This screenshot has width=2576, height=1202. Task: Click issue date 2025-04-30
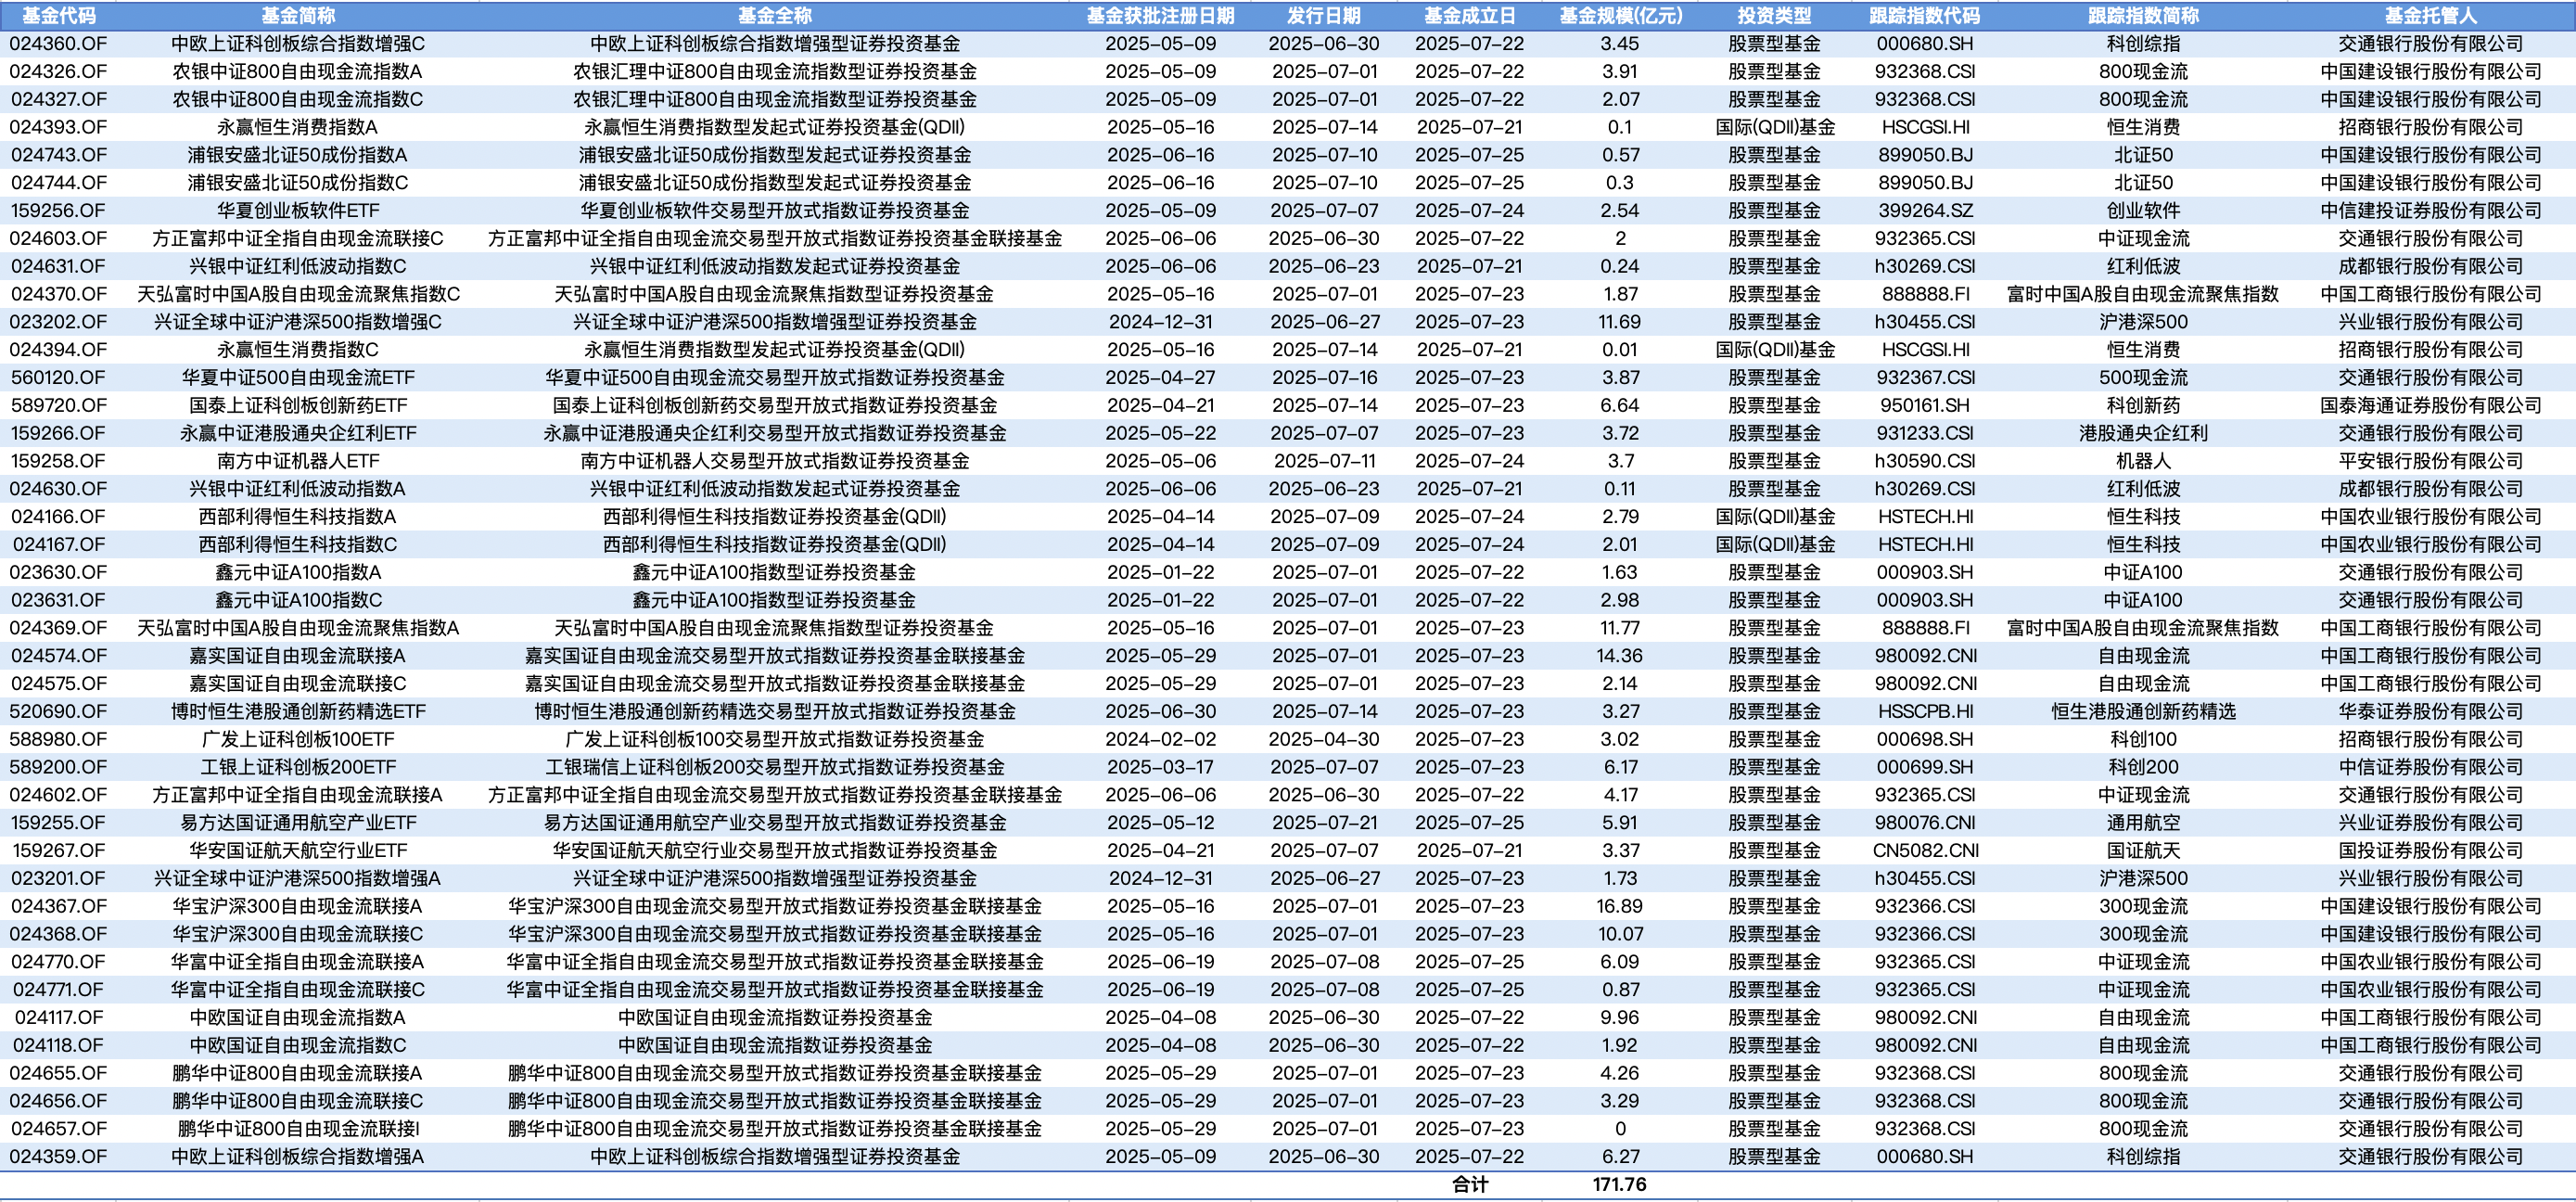(1324, 739)
